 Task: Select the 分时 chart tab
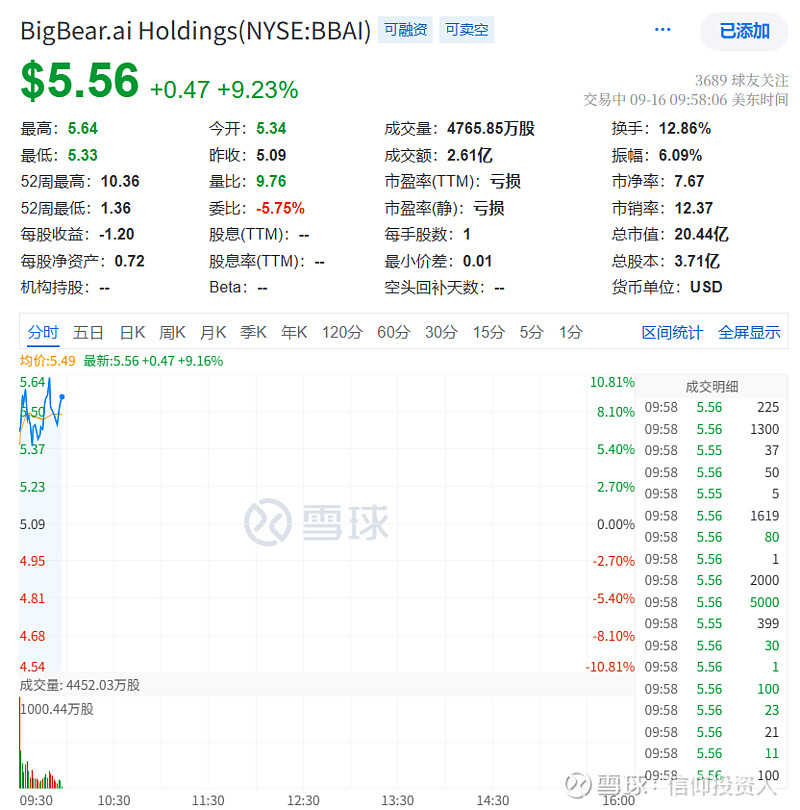43,332
